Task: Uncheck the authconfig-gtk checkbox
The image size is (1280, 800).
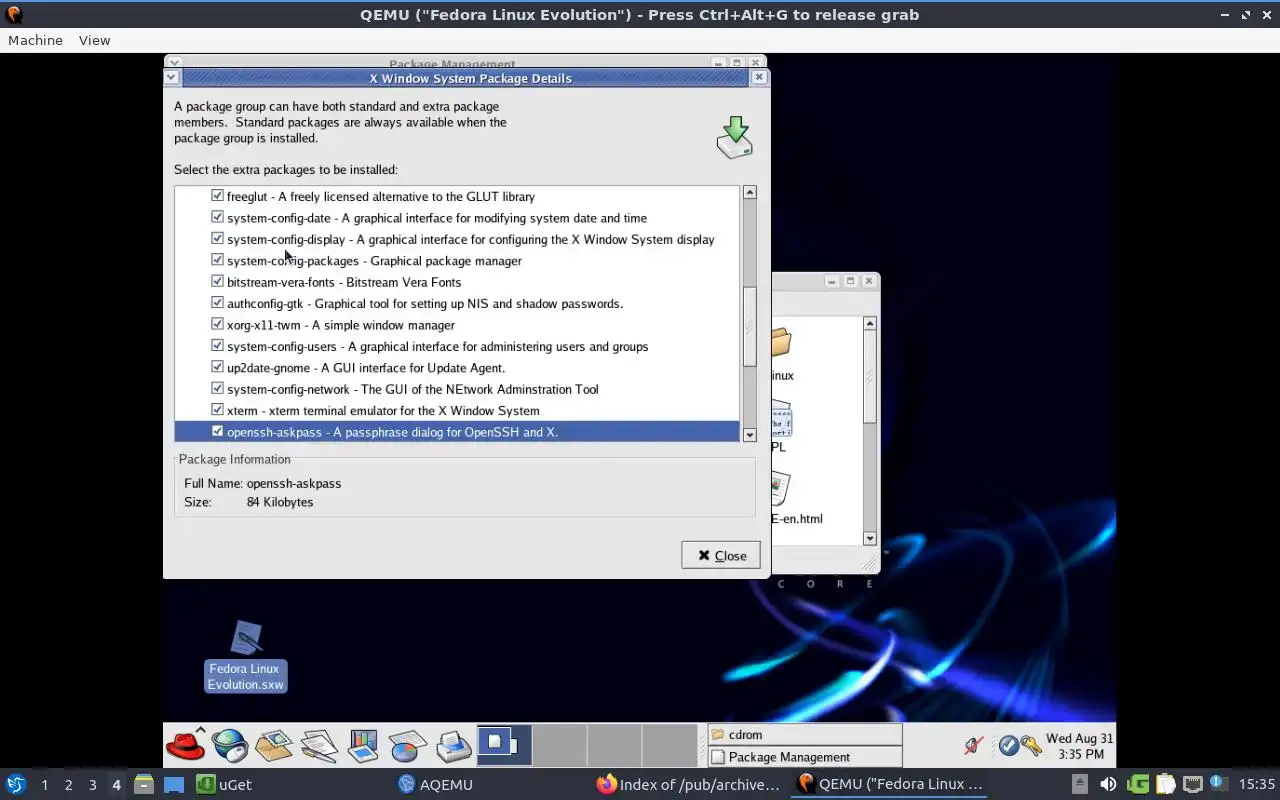Action: point(217,303)
